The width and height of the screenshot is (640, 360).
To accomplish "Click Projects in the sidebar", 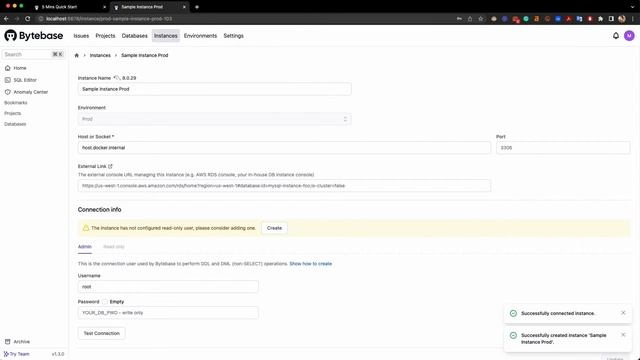I will pos(12,113).
